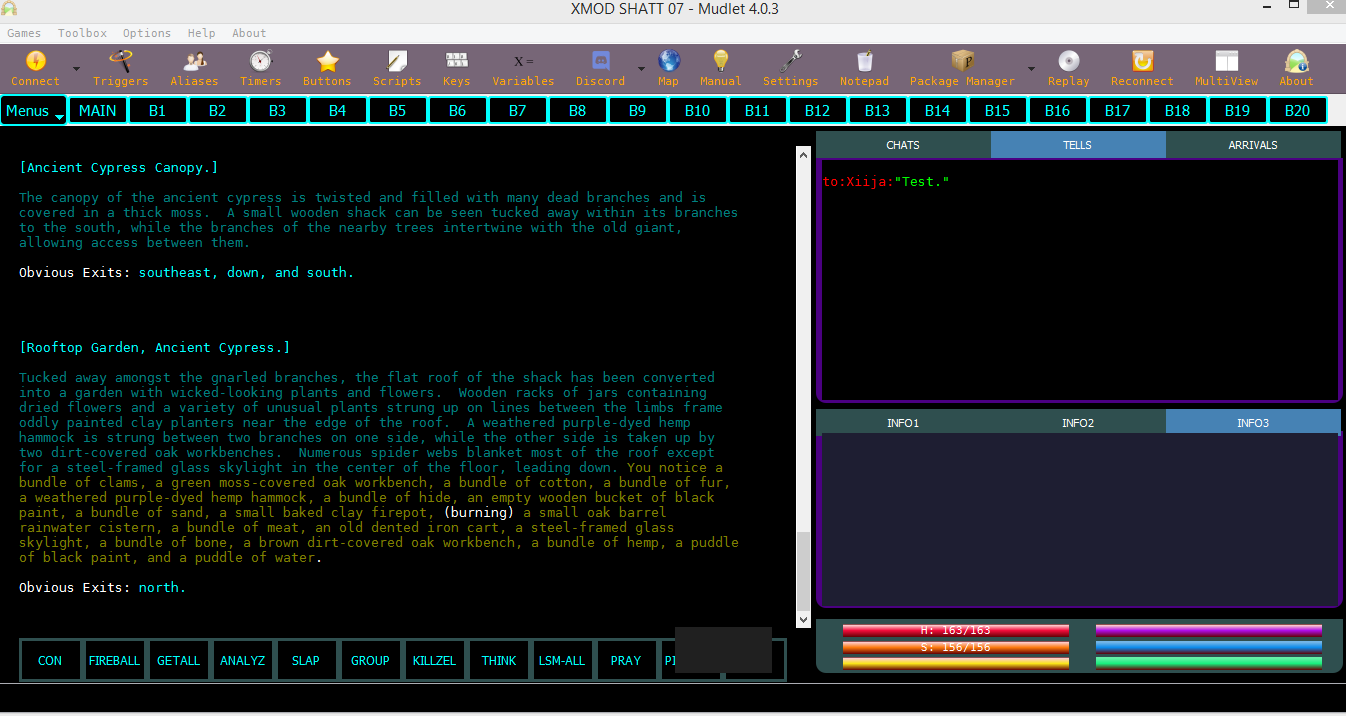
Task: Open the Manual lightbulb icon
Action: (x=720, y=69)
